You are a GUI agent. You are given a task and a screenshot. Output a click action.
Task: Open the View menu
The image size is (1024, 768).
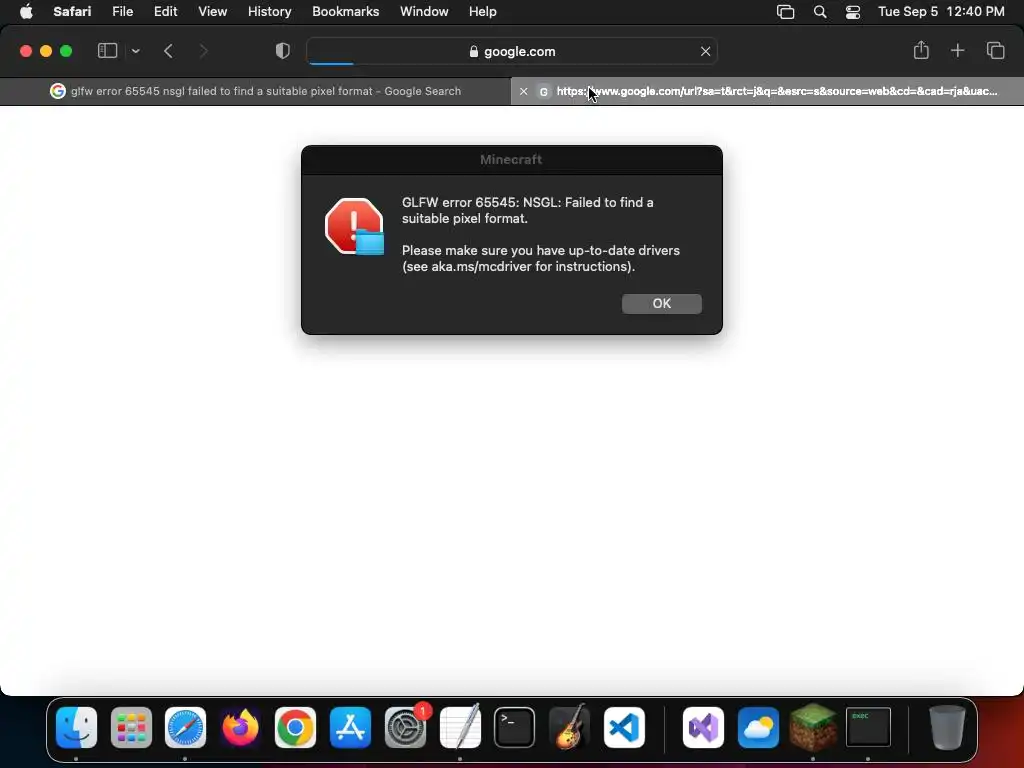pyautogui.click(x=212, y=12)
